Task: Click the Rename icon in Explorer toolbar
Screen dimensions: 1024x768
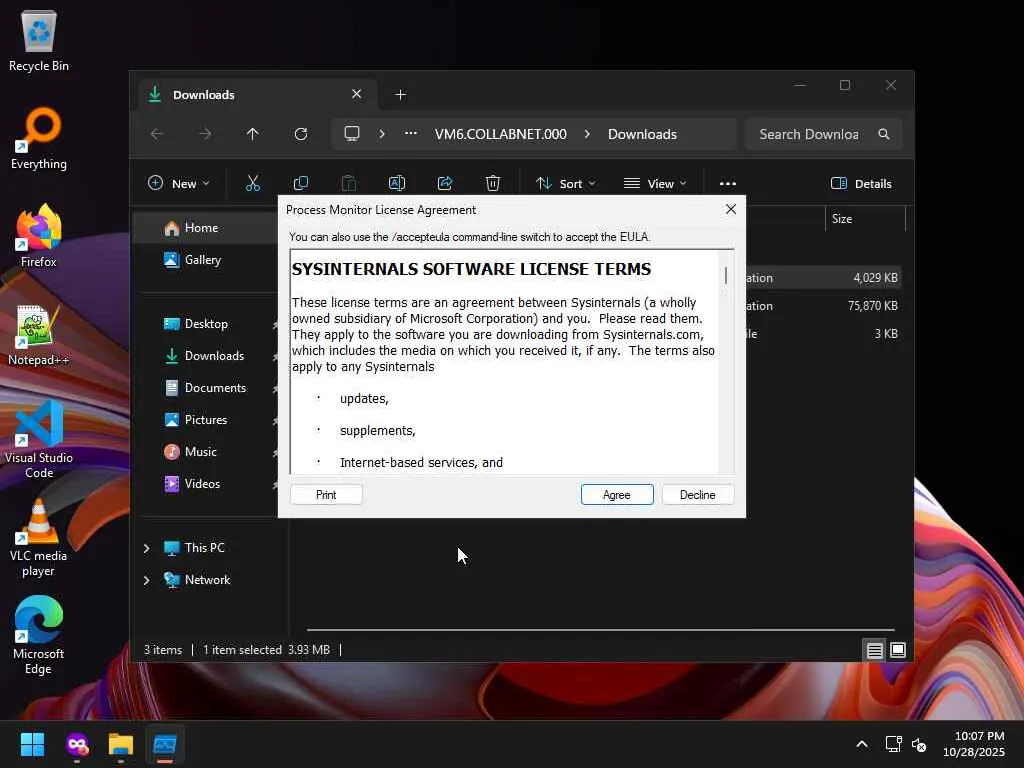Action: tap(397, 183)
